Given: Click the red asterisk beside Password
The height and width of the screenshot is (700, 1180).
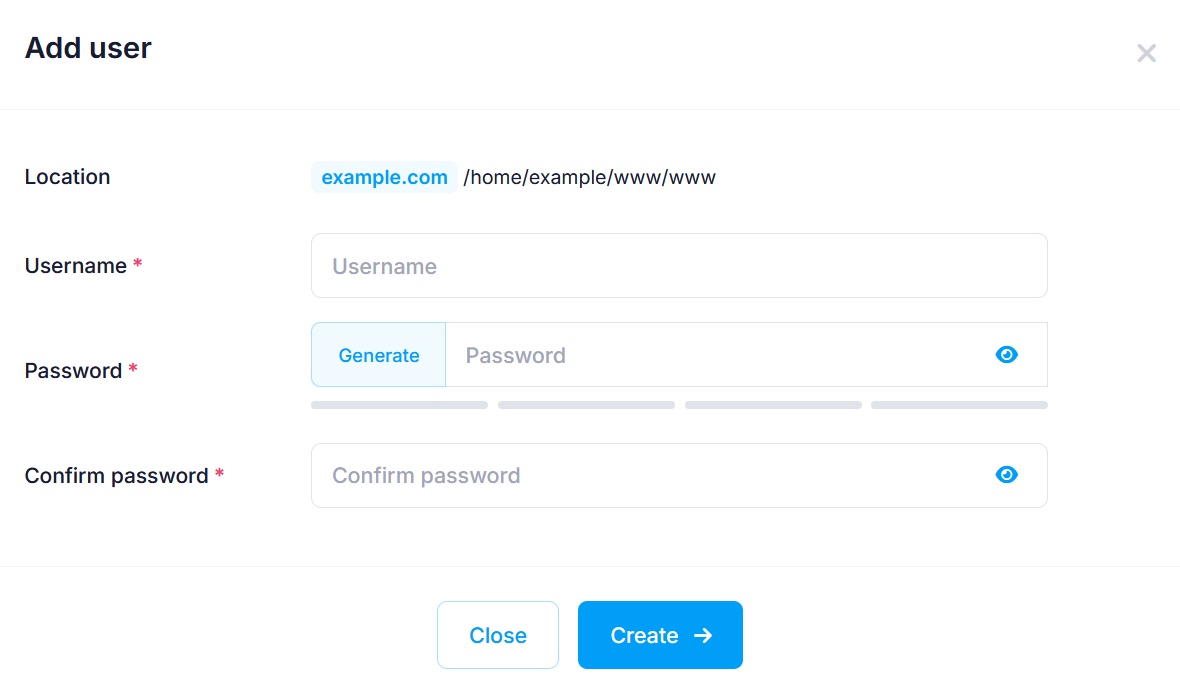Looking at the screenshot, I should point(133,369).
